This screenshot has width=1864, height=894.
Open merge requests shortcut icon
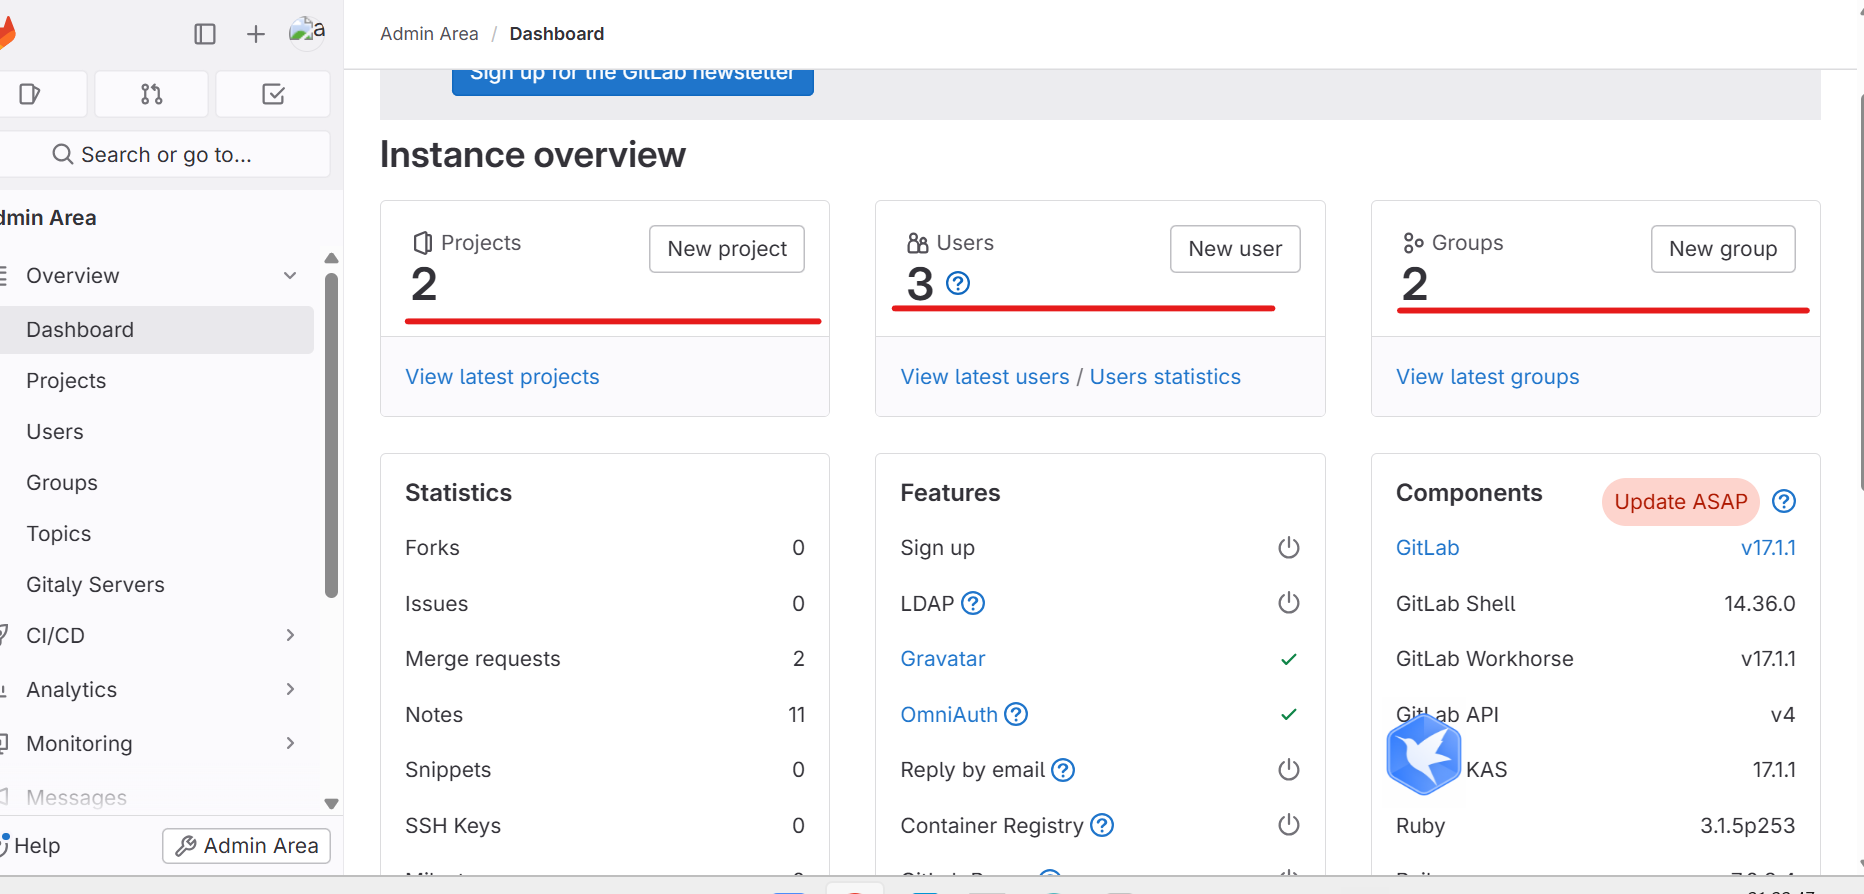[152, 94]
